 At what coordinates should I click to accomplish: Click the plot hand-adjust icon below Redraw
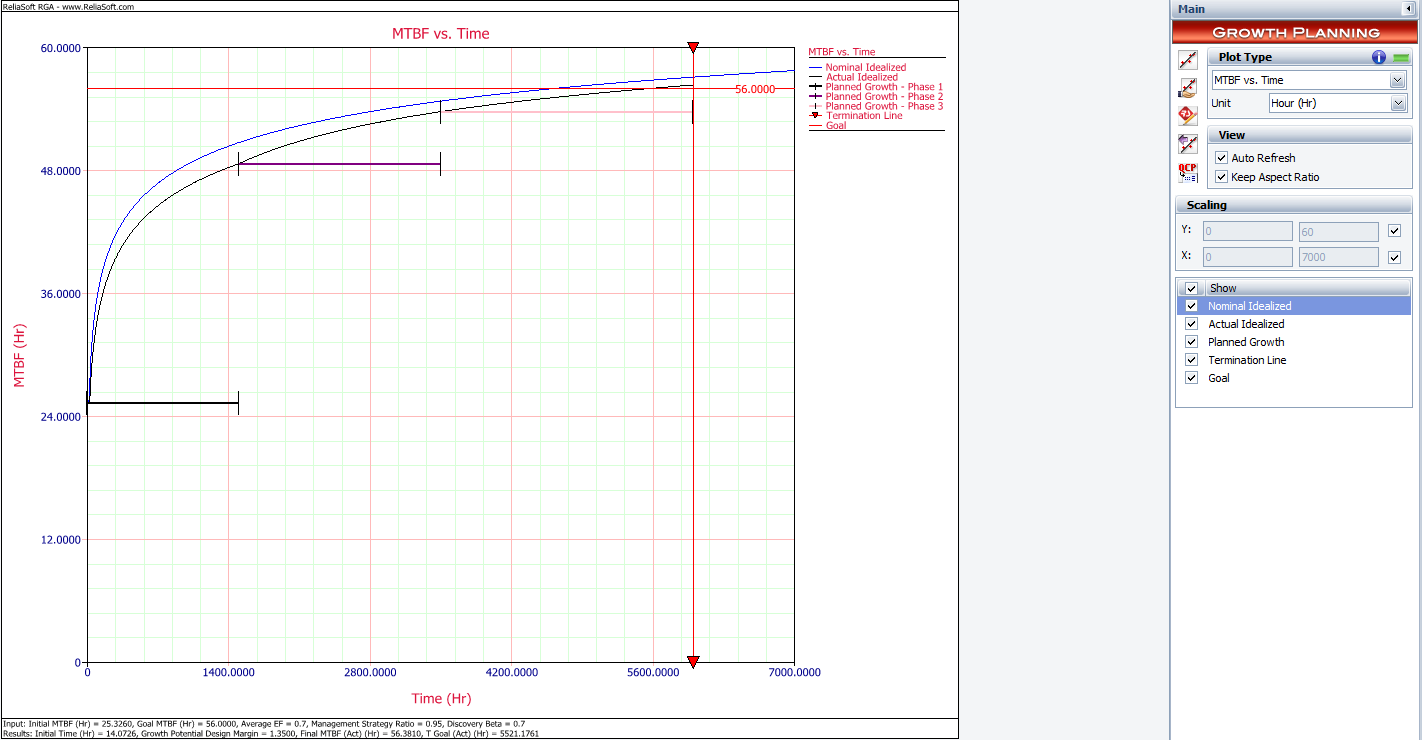(x=1188, y=88)
